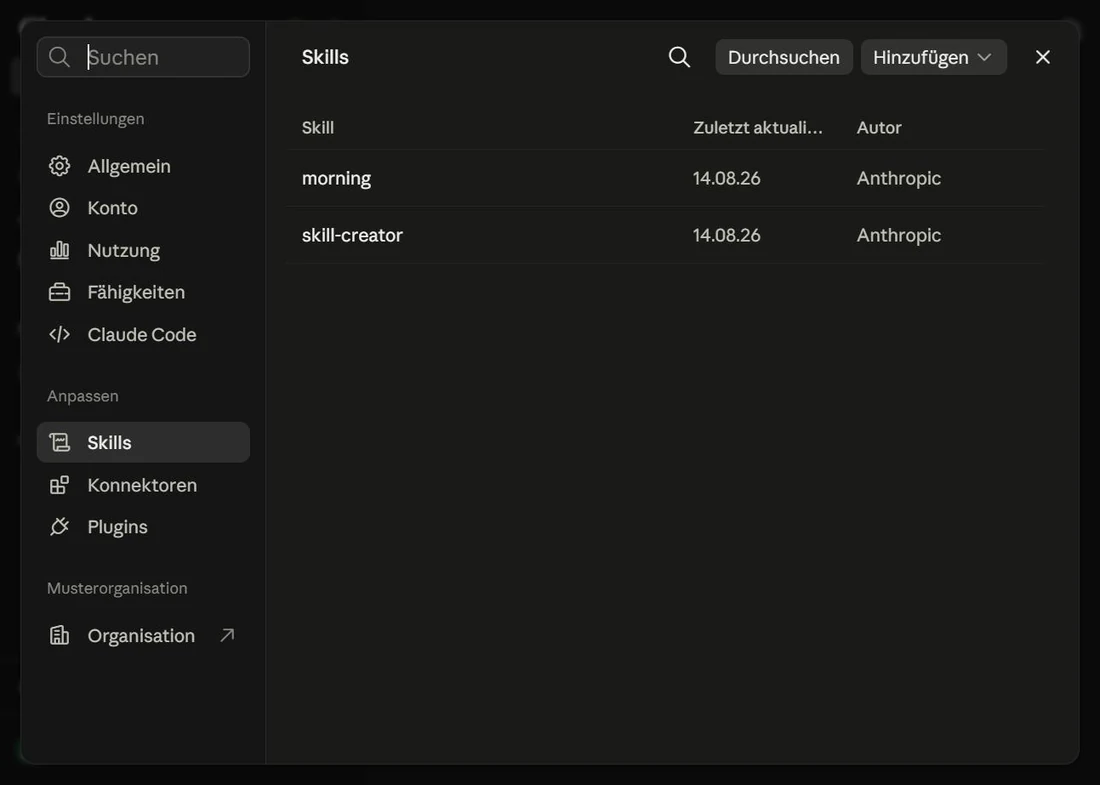Click the magnifier icon next to Durchsuchen
The height and width of the screenshot is (785, 1100).
point(679,57)
